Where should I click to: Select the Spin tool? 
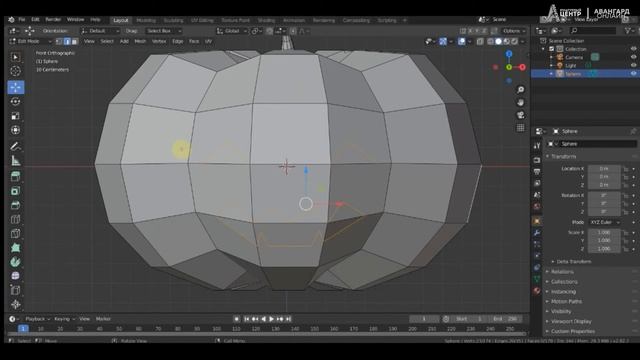pyautogui.click(x=16, y=262)
